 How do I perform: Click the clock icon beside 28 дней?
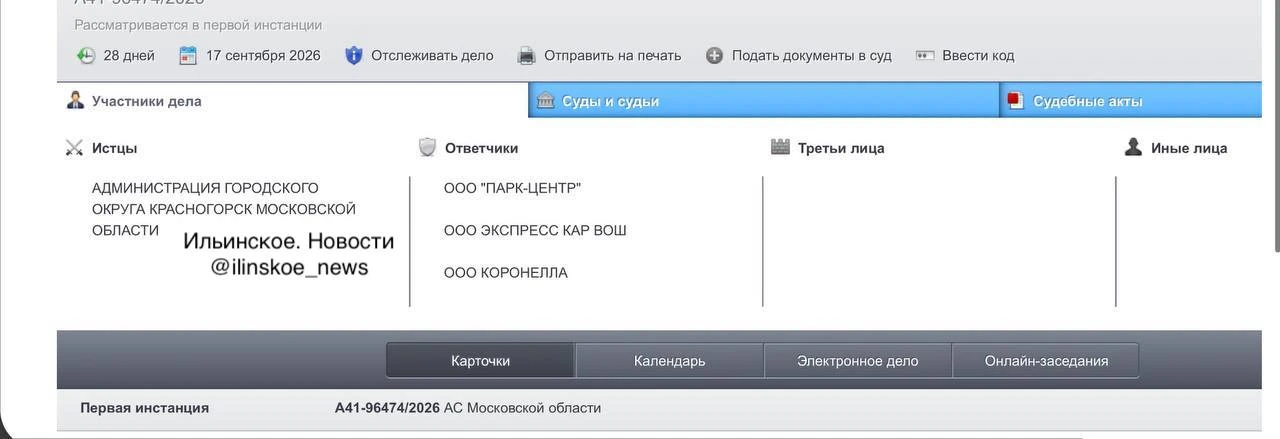click(x=86, y=56)
